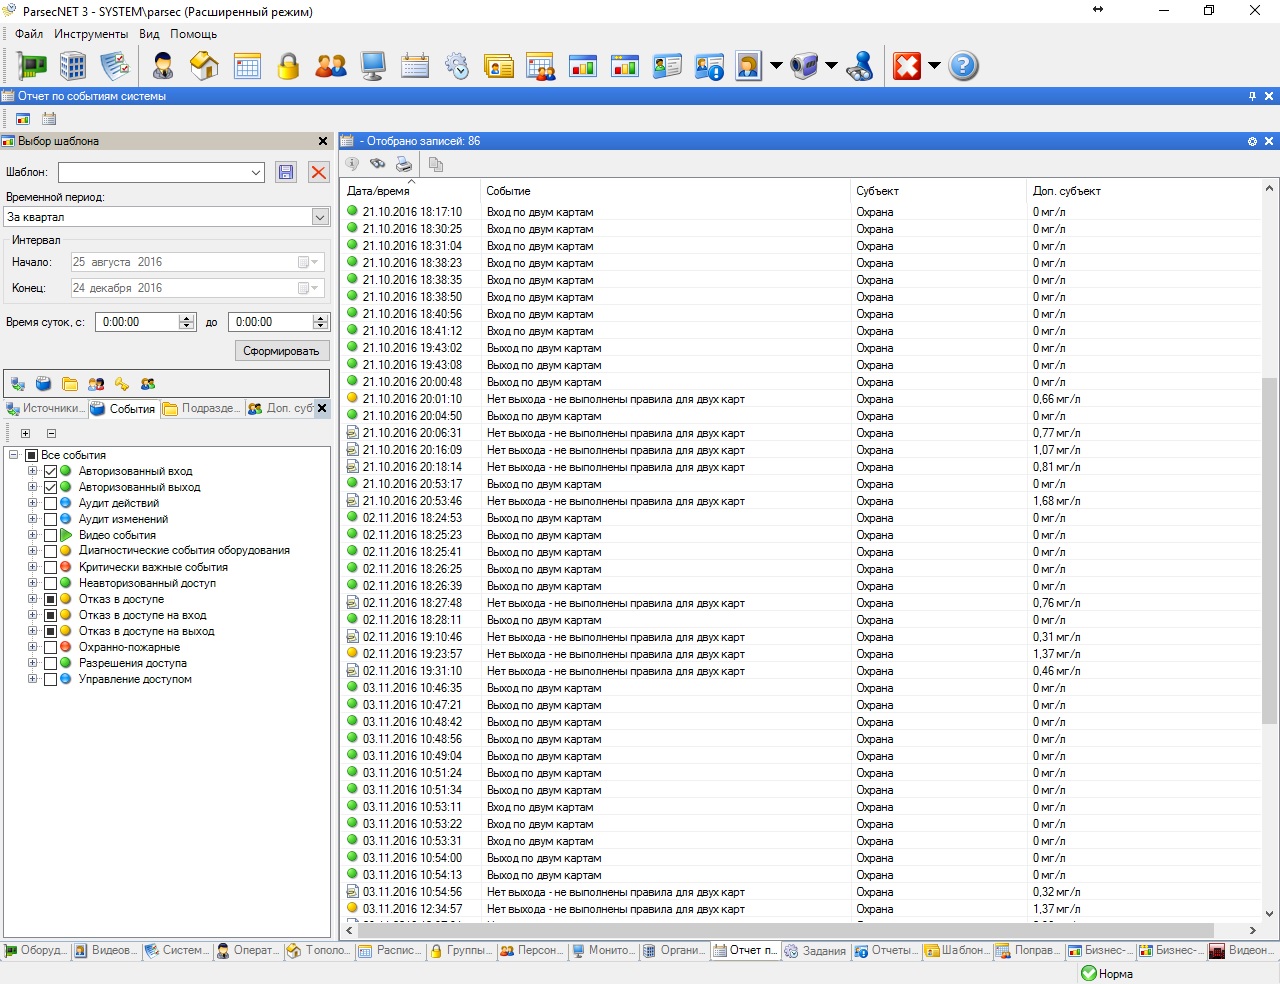1280x984 pixels.
Task: Click the blue database events filter icon
Action: 44,384
